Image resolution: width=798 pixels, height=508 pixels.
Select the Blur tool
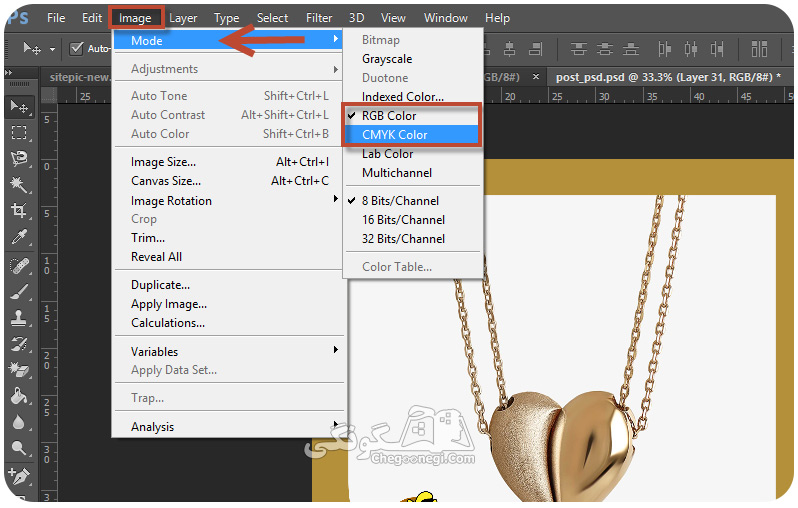click(19, 422)
